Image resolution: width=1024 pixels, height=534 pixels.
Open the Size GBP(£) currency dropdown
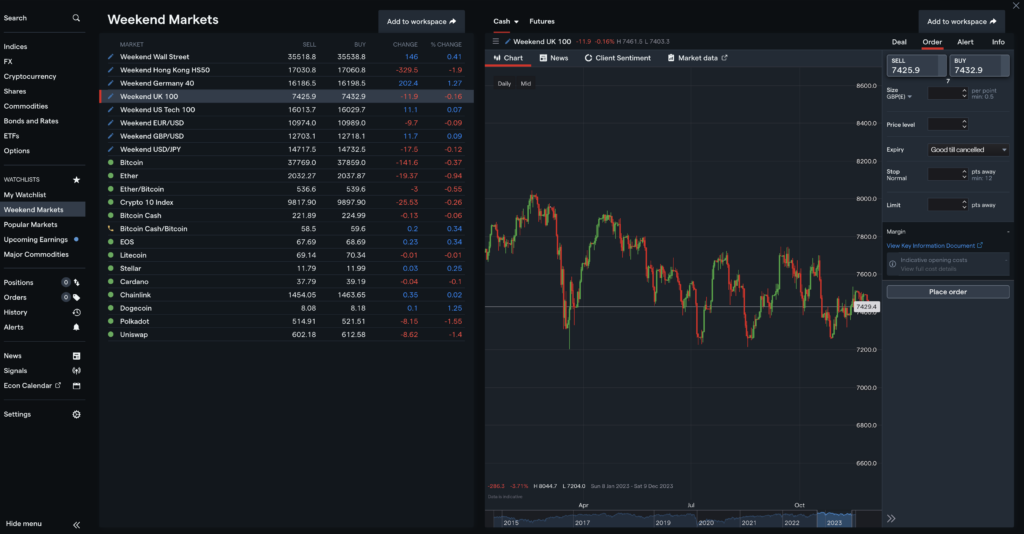pos(899,97)
